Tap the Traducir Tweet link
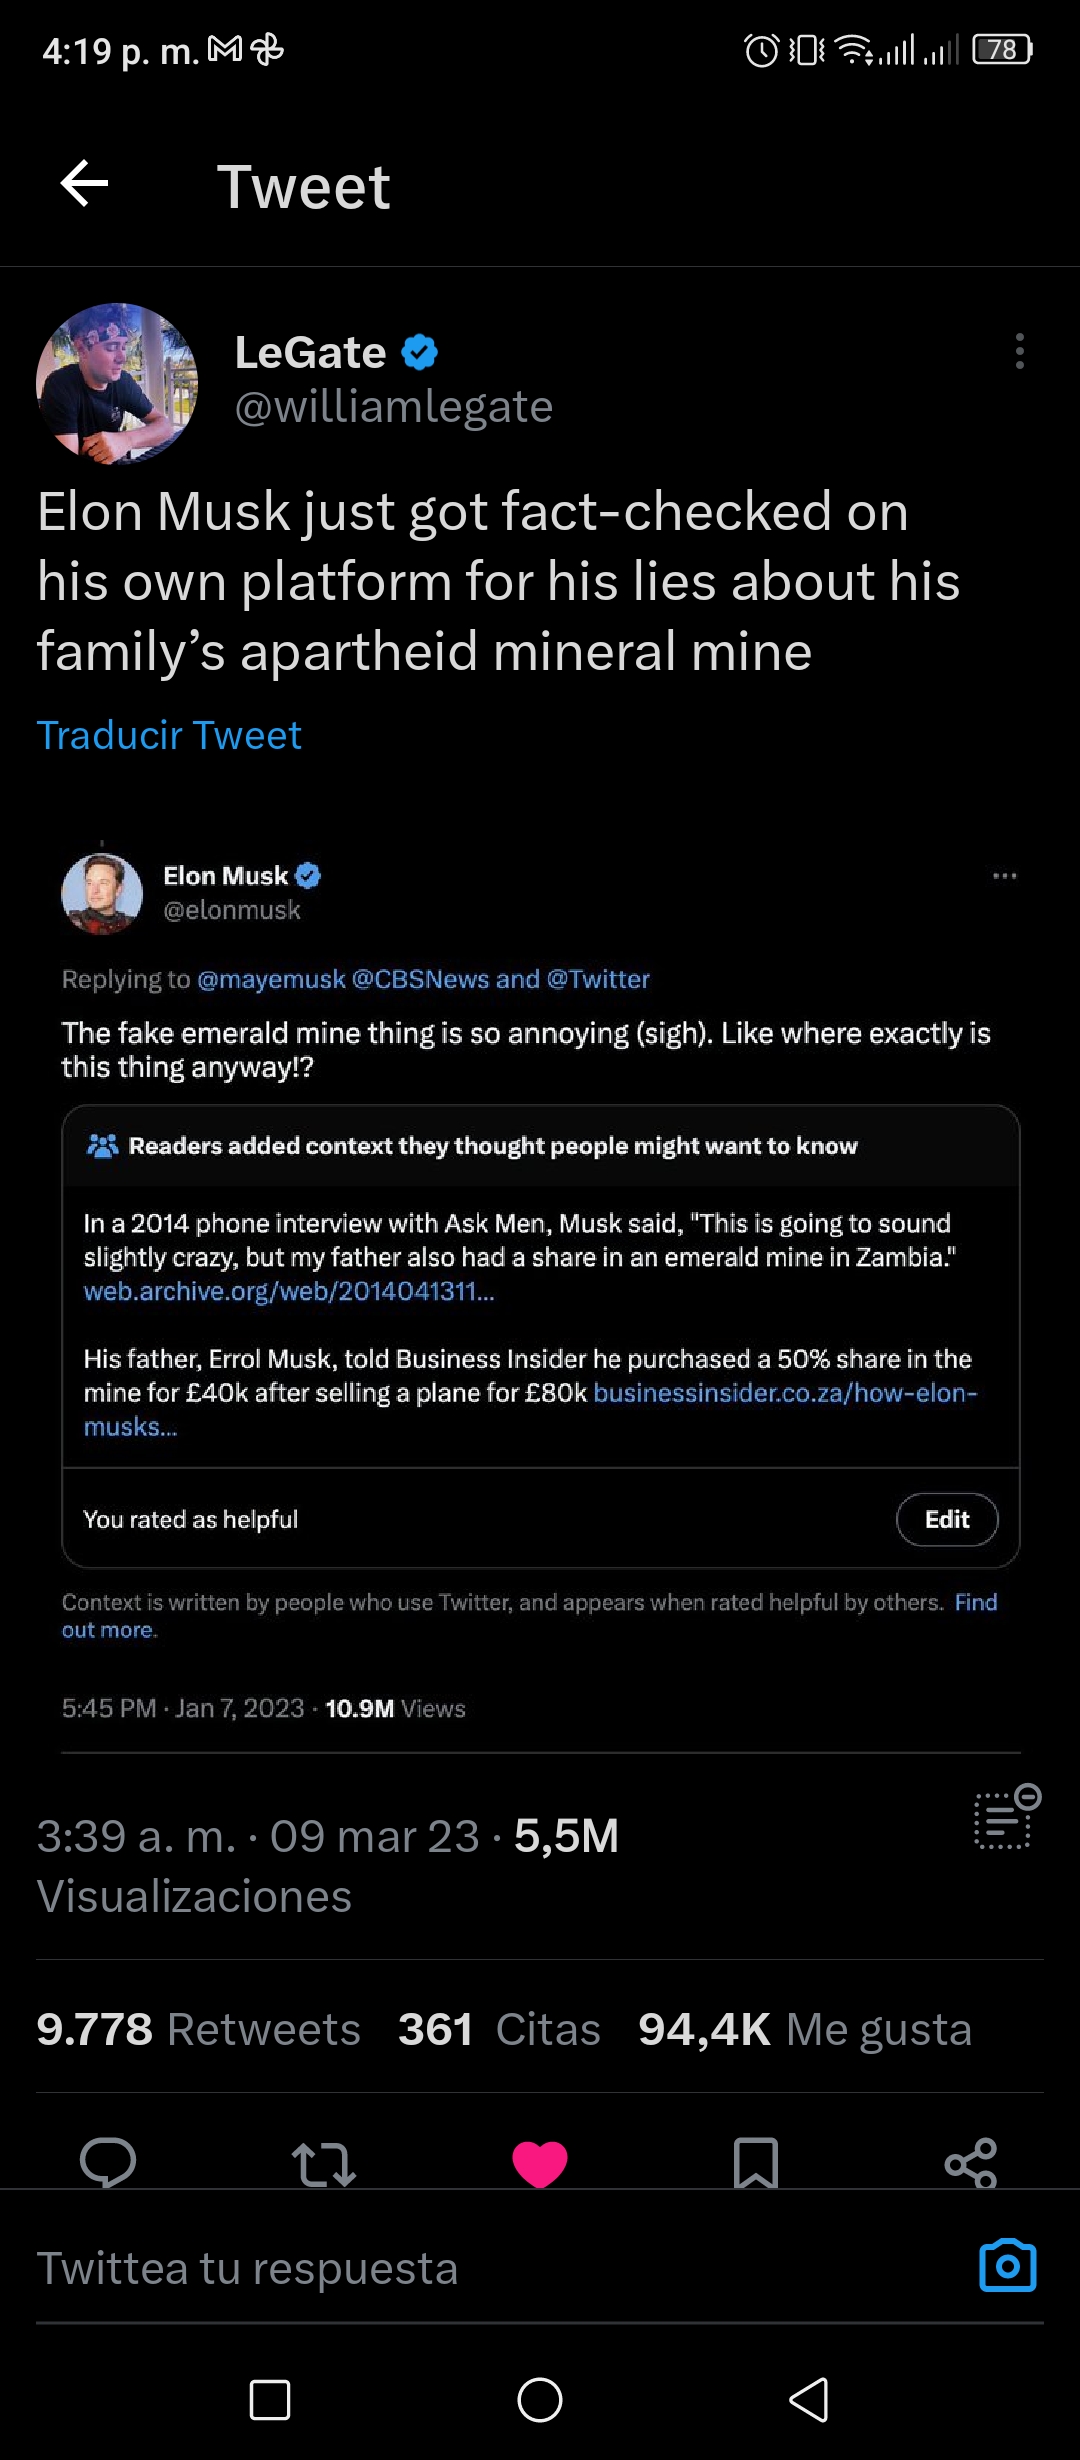Screen dimensions: 1080x2460 (x=169, y=735)
